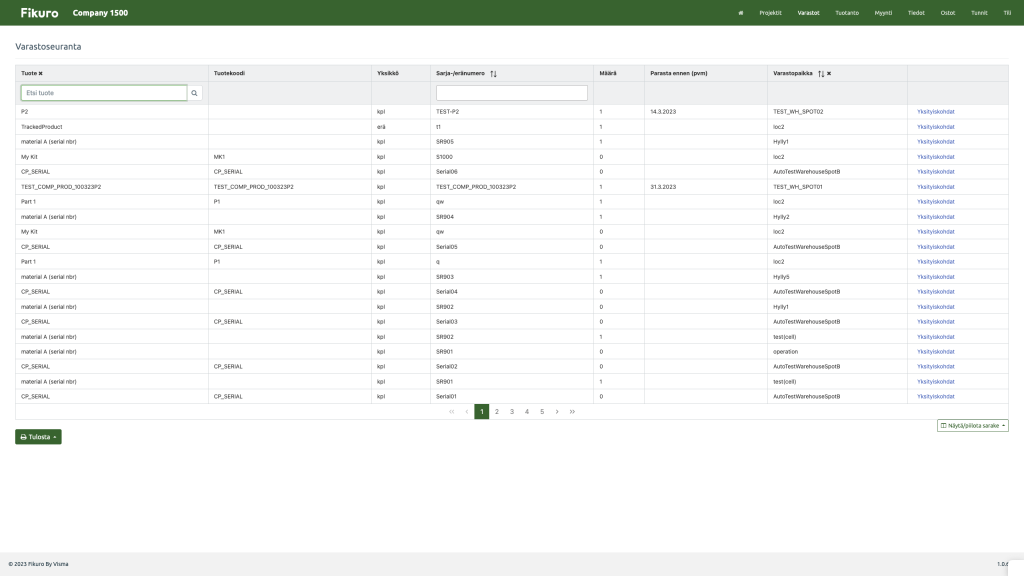Viewport: 1024px width, 576px height.
Task: Open the Tuotanto menu
Action: [x=847, y=13]
